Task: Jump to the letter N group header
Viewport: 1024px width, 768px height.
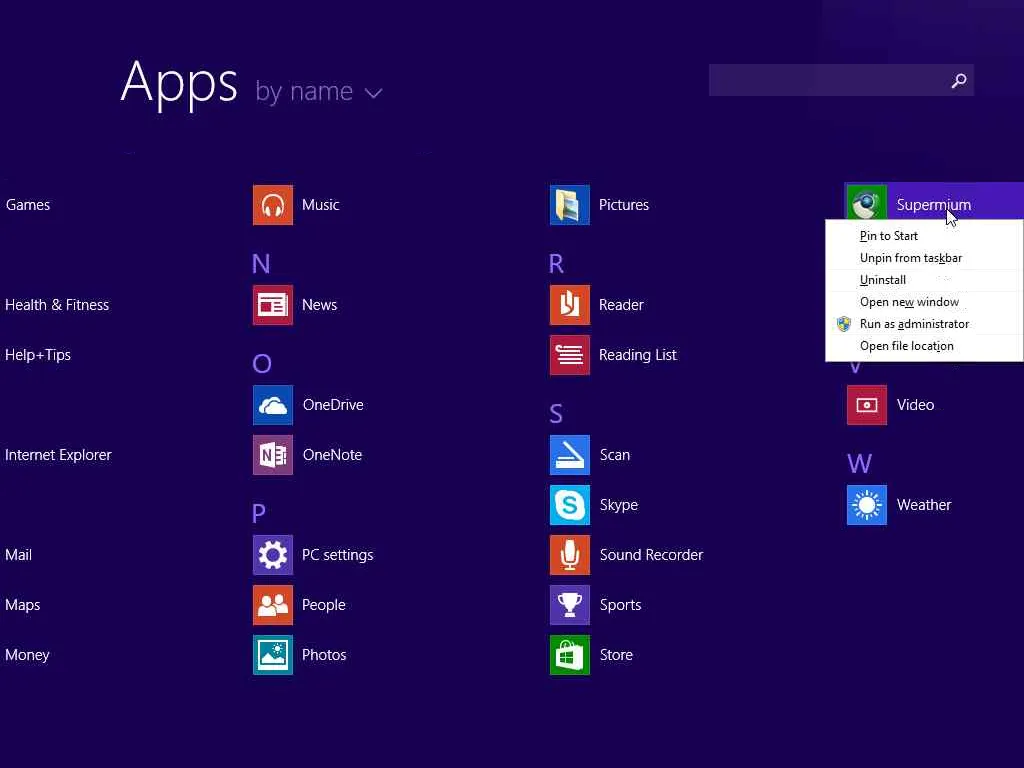Action: pos(261,264)
